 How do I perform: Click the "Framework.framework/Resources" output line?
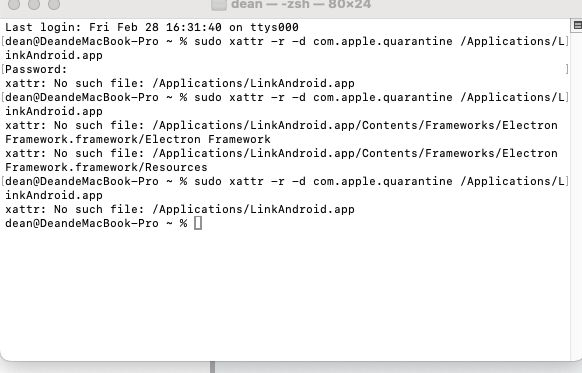(x=106, y=167)
